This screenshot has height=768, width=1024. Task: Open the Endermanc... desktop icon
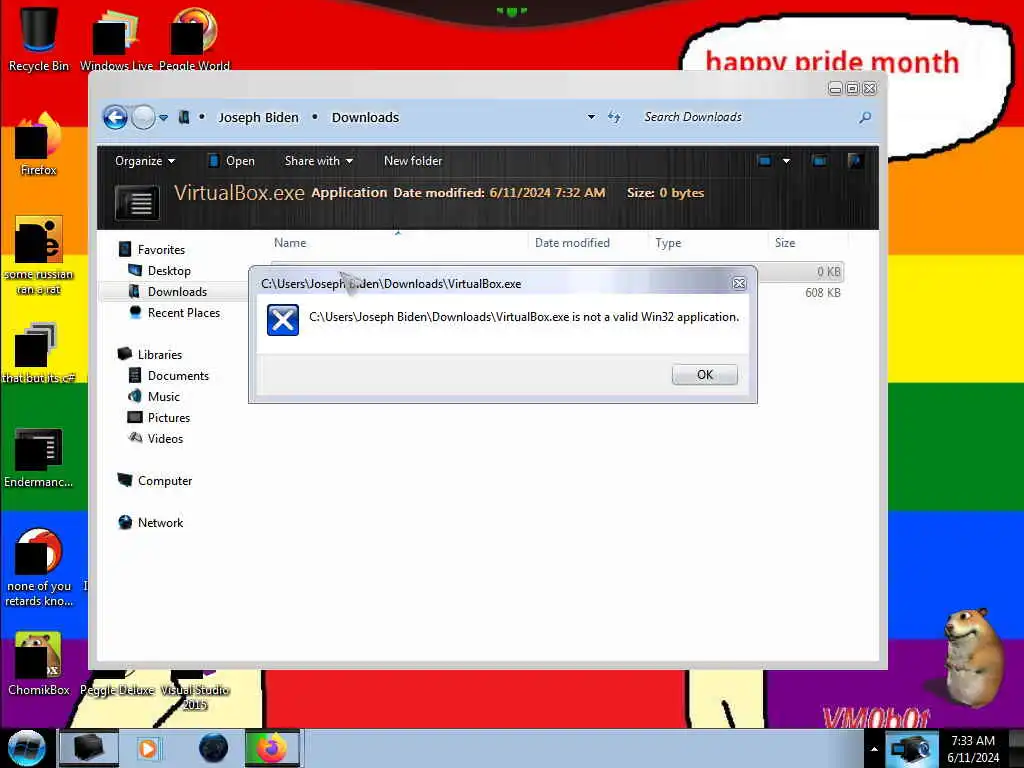[39, 457]
